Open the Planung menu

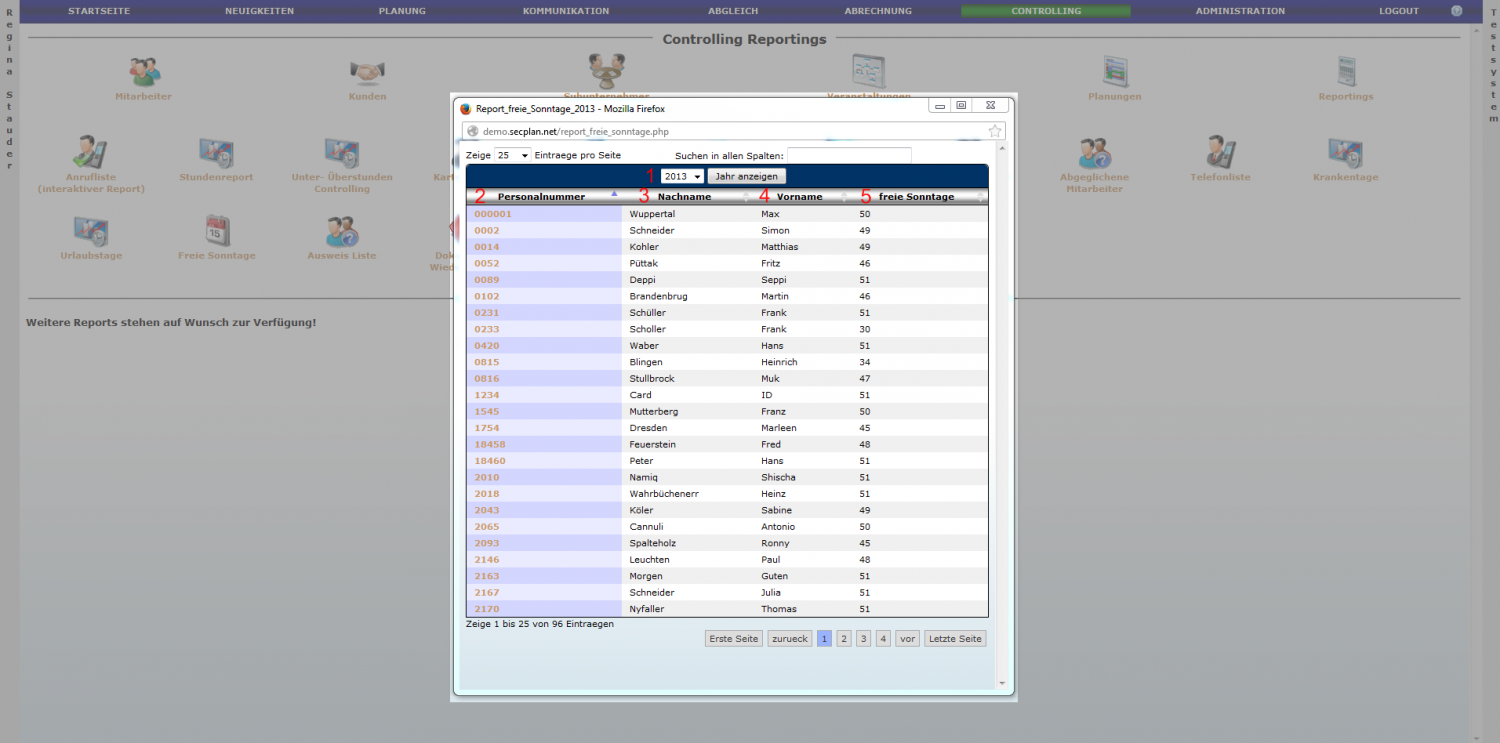coord(402,11)
